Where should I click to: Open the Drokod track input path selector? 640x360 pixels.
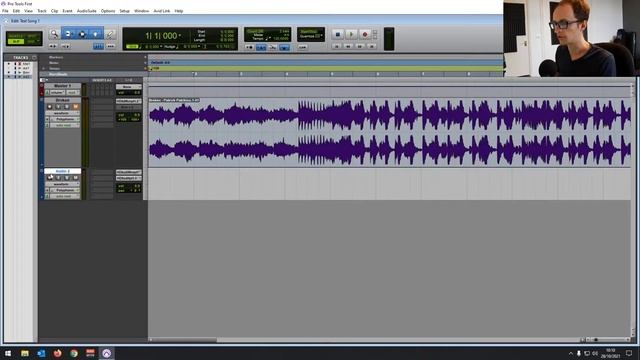pyautogui.click(x=129, y=101)
